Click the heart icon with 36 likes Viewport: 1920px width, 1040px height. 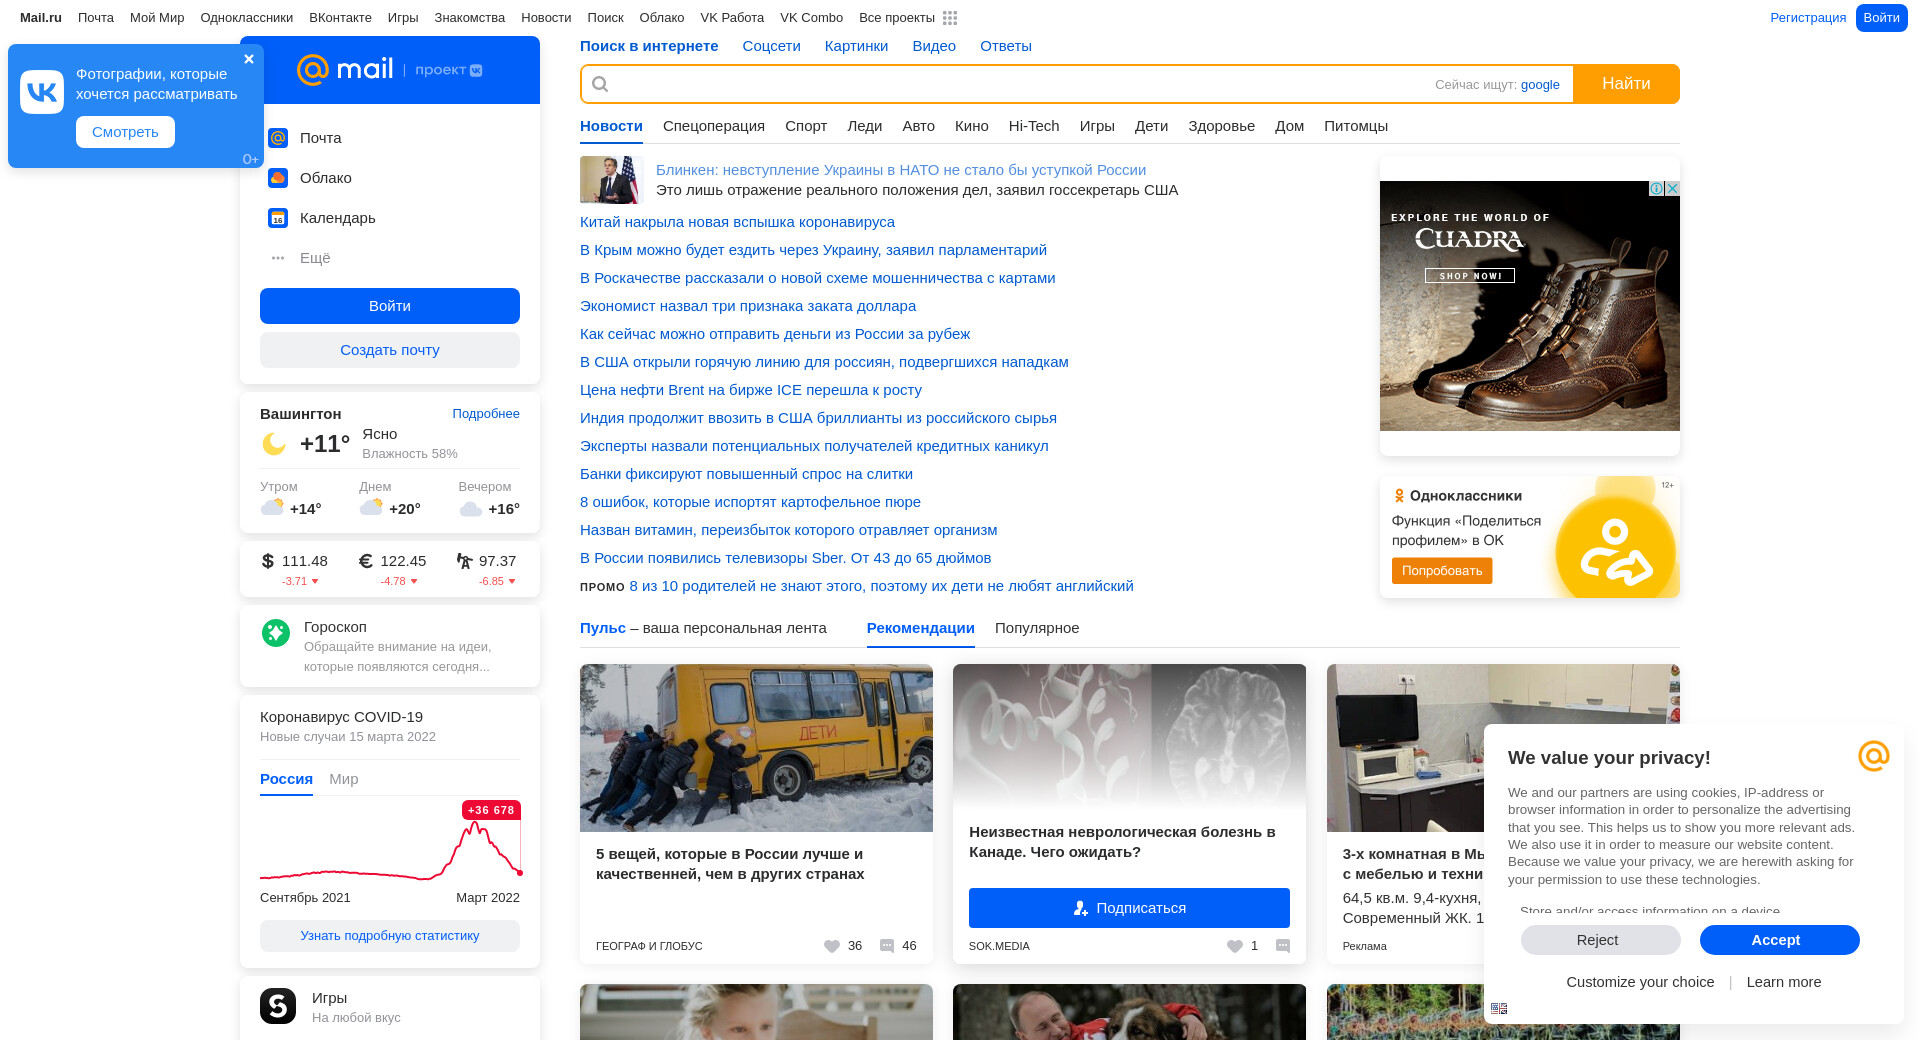point(832,946)
